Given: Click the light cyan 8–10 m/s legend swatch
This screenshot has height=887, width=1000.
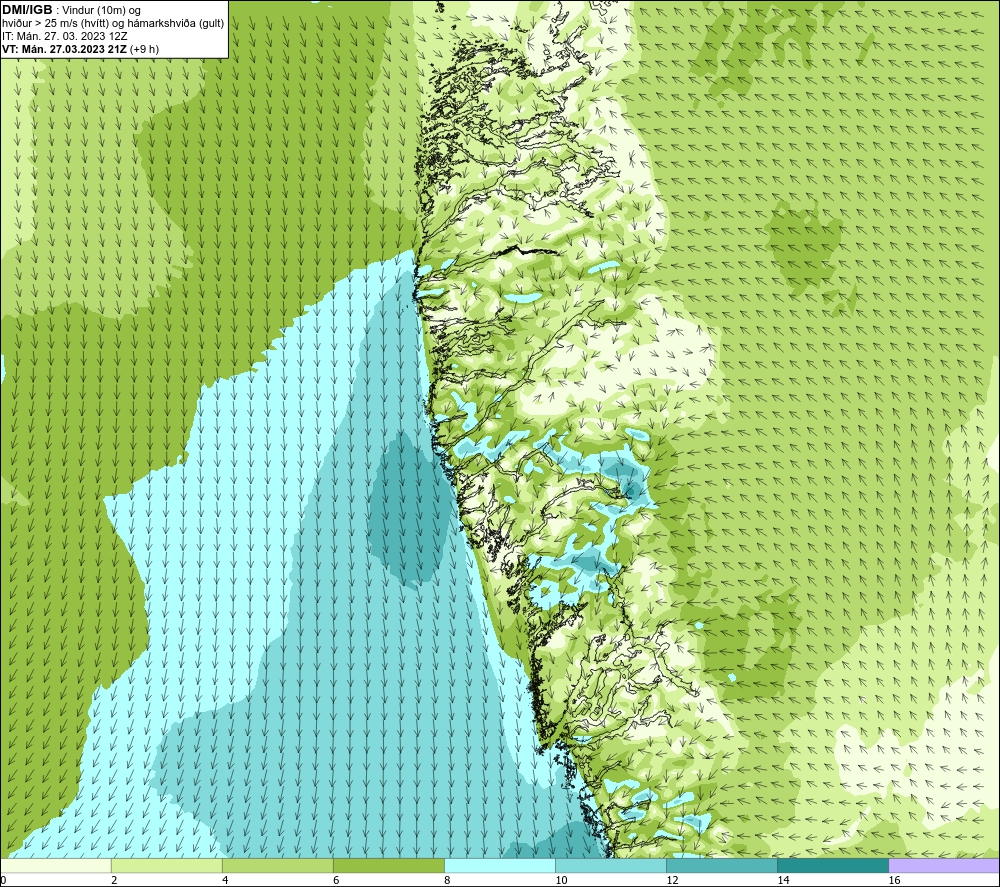Looking at the screenshot, I should click(x=499, y=865).
